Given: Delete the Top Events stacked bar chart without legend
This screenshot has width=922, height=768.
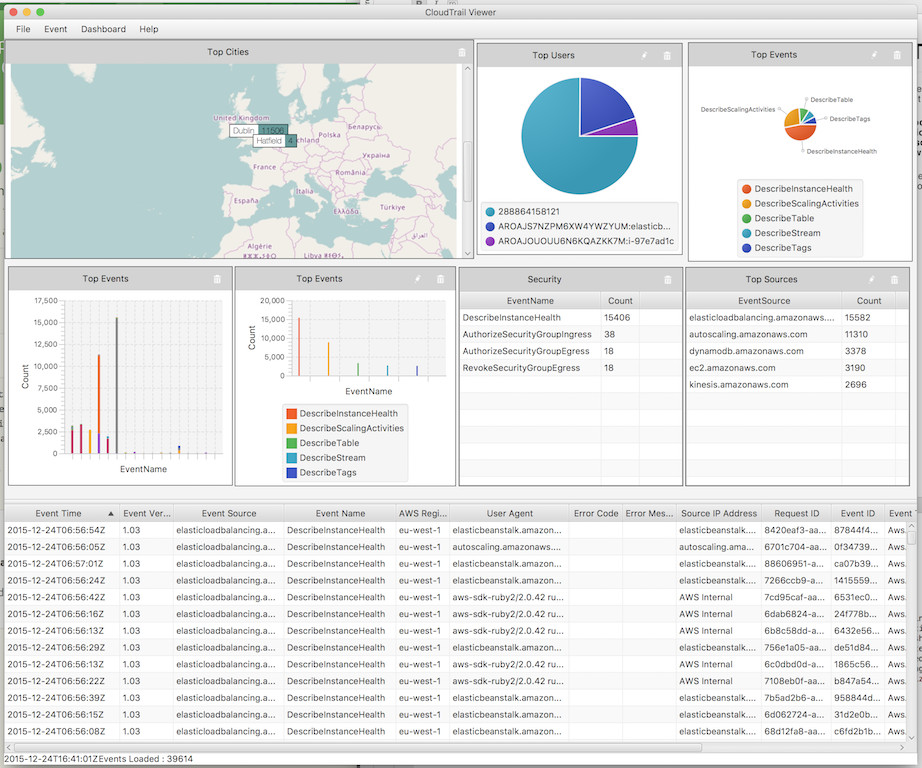Looking at the screenshot, I should click(x=217, y=279).
